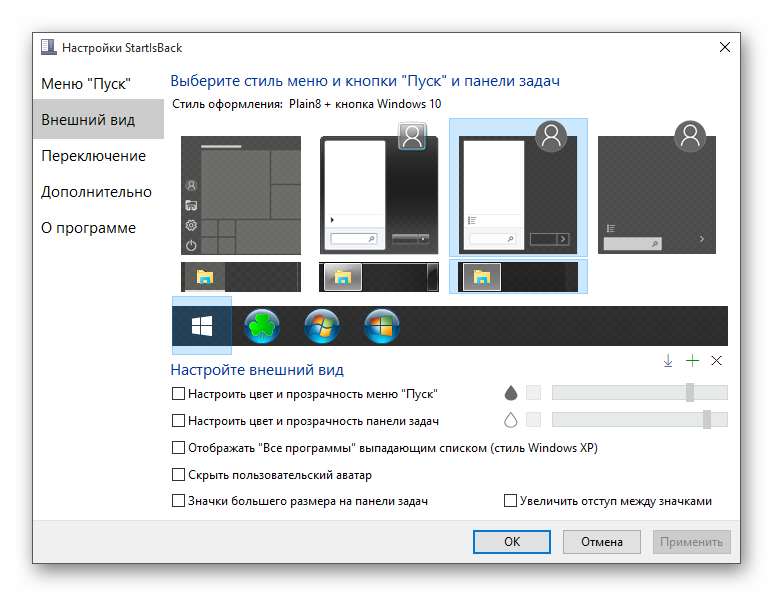773x596 pixels.
Task: Click the dark droplet icon for start menu color
Action: pyautogui.click(x=511, y=393)
